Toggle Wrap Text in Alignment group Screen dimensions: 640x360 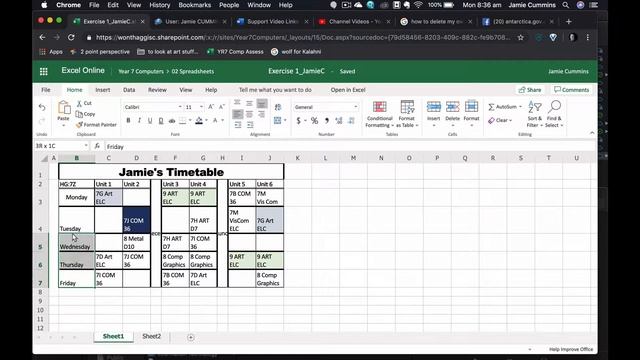278,107
